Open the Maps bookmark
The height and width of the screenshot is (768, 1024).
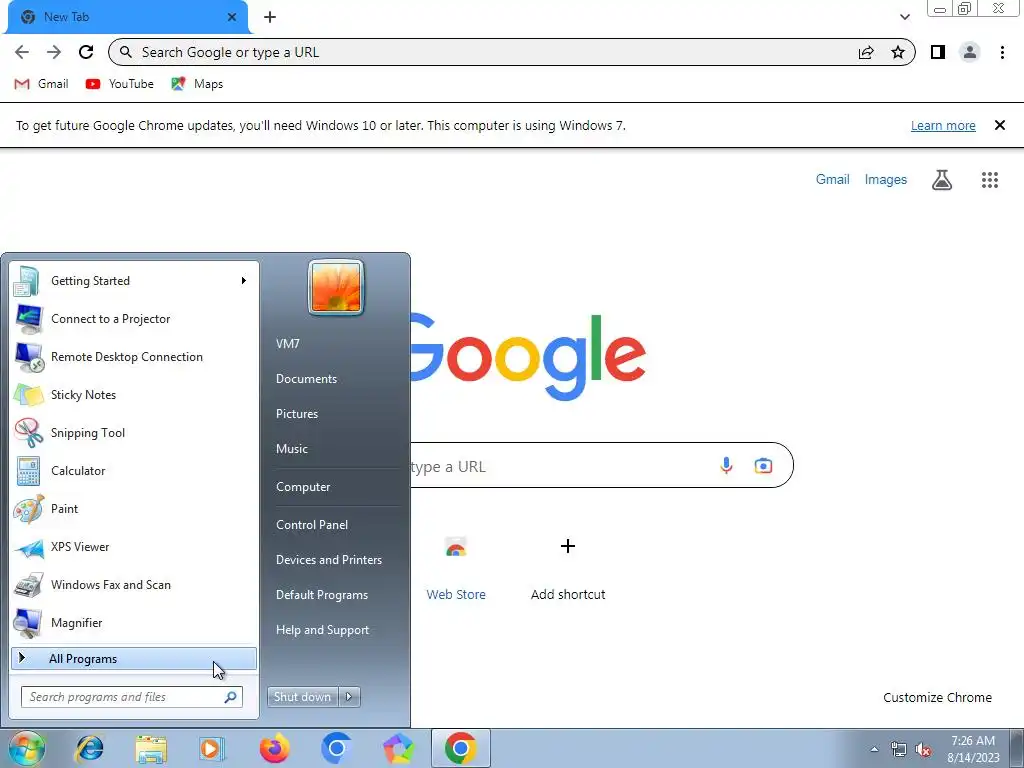[197, 84]
